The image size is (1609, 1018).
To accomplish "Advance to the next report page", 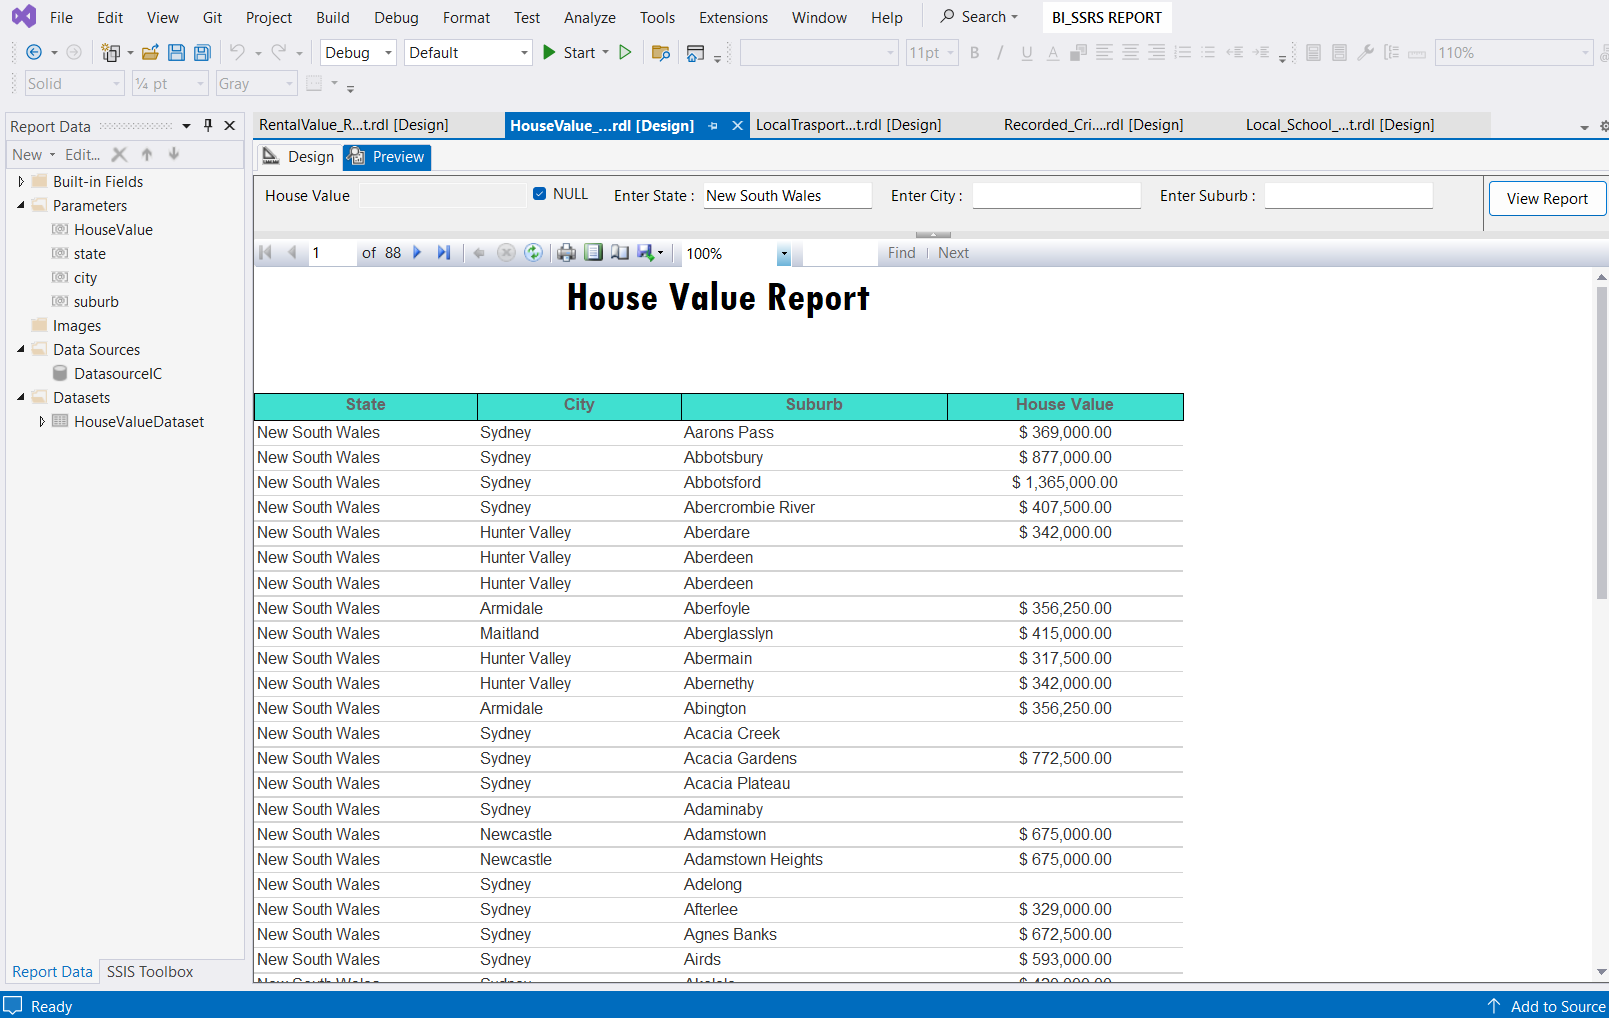I will pyautogui.click(x=418, y=253).
